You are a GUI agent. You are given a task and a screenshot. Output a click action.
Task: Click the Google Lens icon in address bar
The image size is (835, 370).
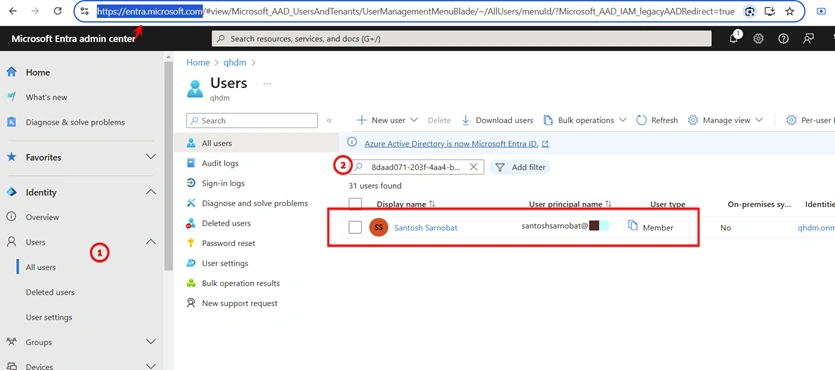[750, 11]
